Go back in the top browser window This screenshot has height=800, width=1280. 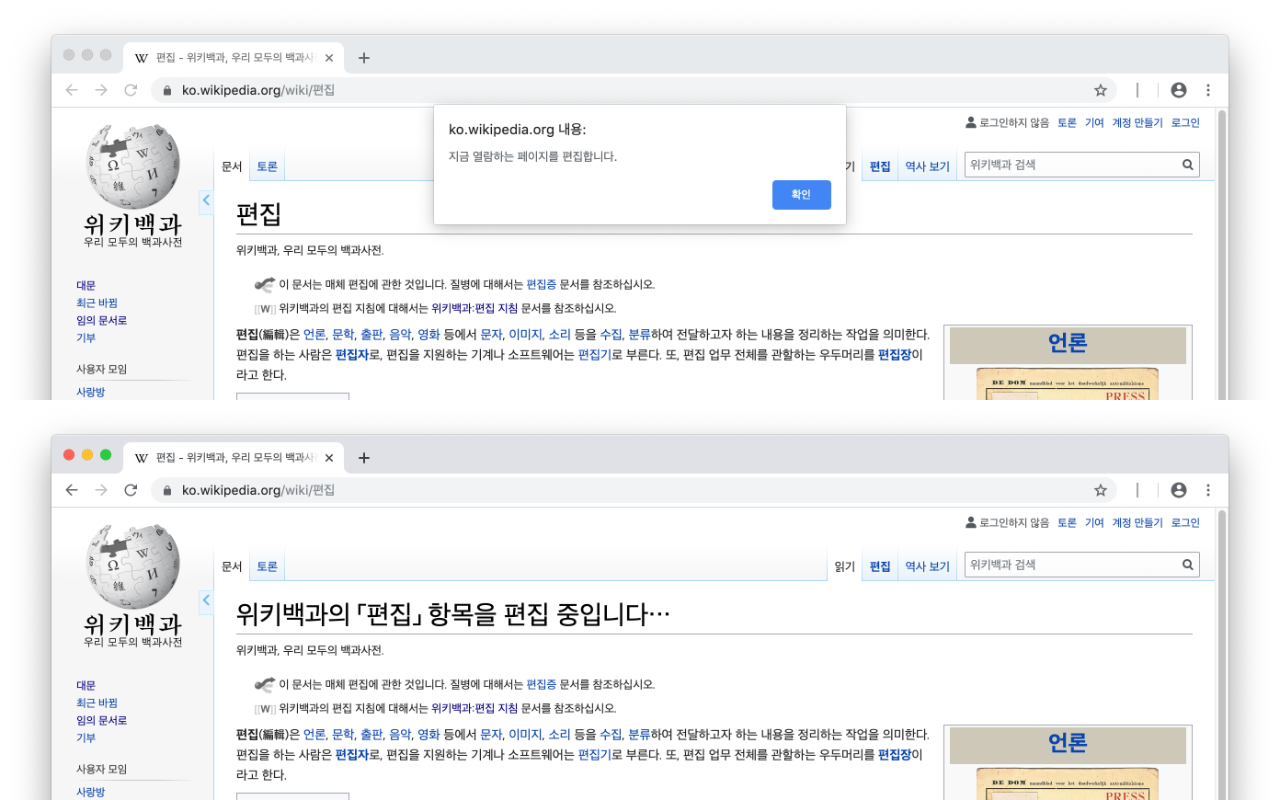click(x=71, y=90)
